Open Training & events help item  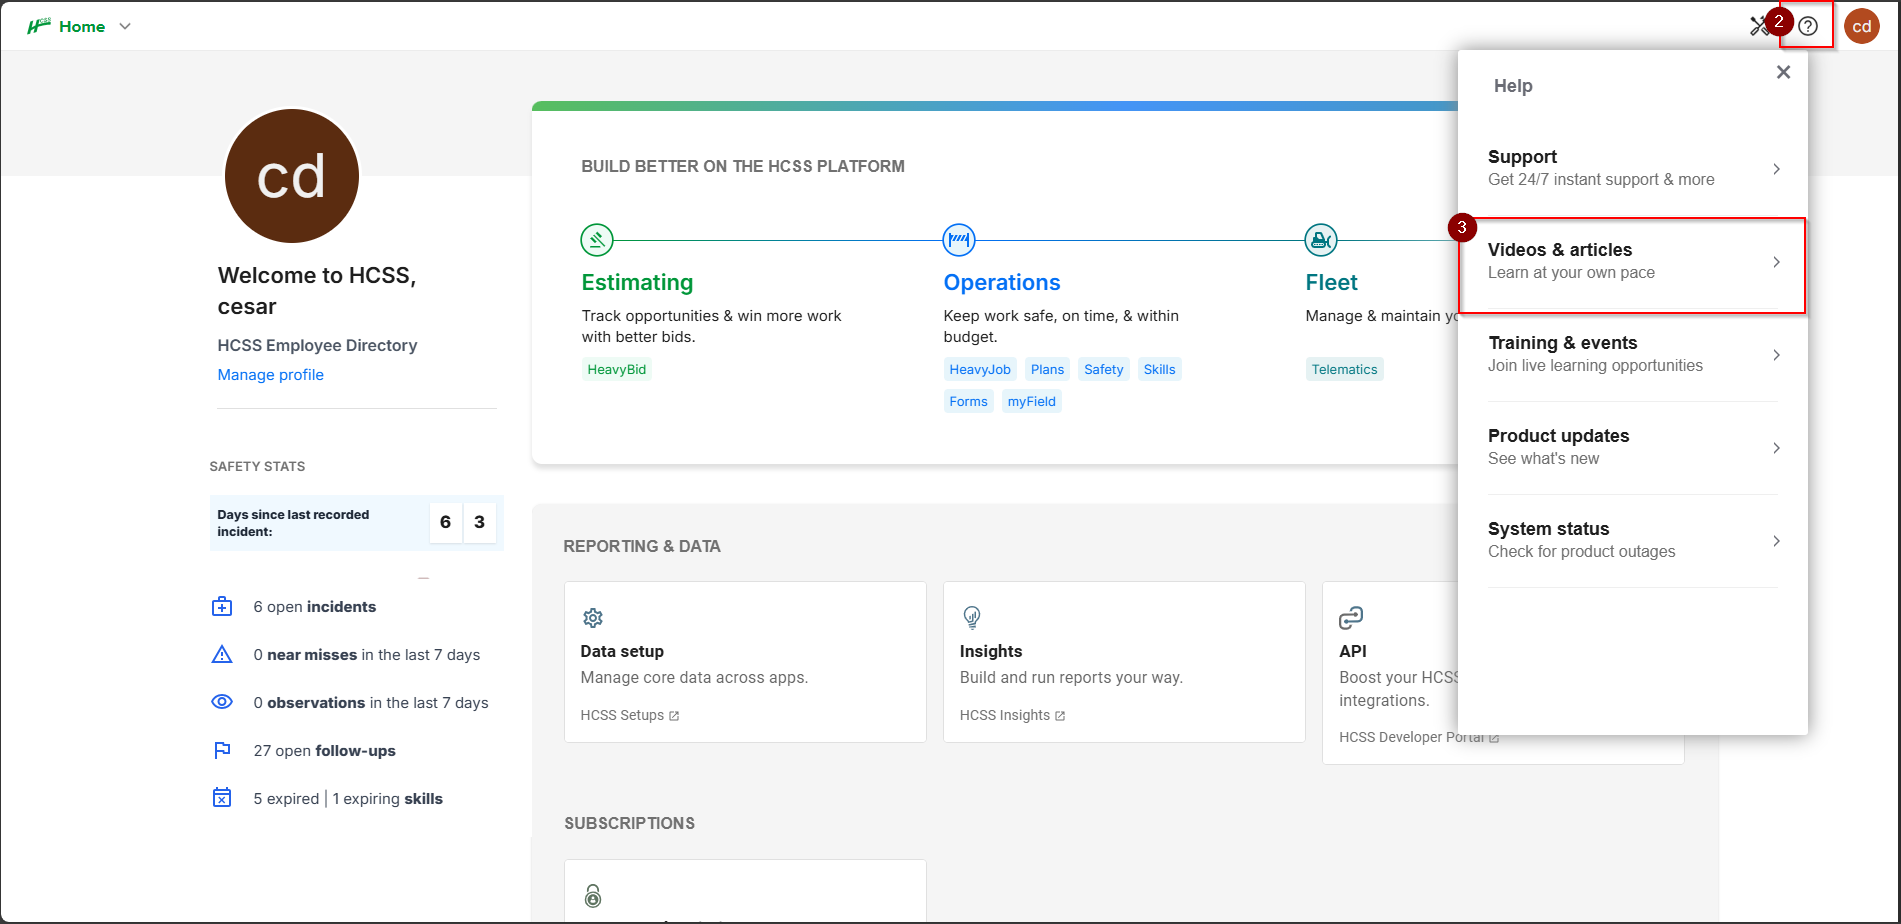[x=1633, y=354]
